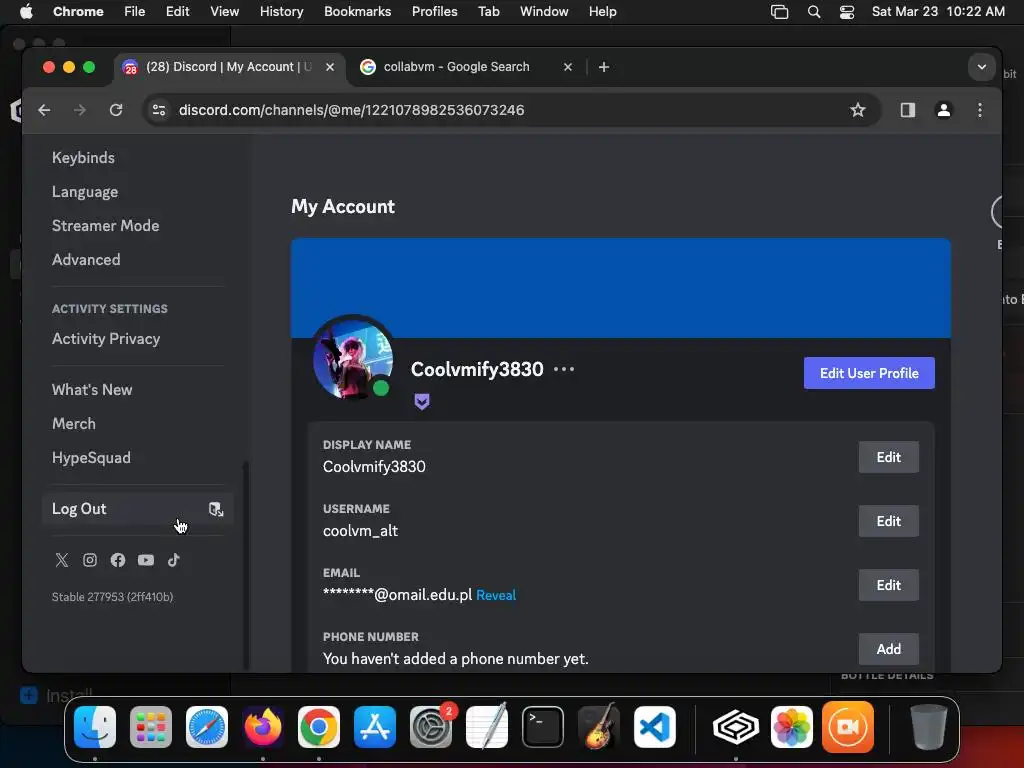Open Firefox from the Dock
This screenshot has height=768, width=1024.
coord(263,727)
